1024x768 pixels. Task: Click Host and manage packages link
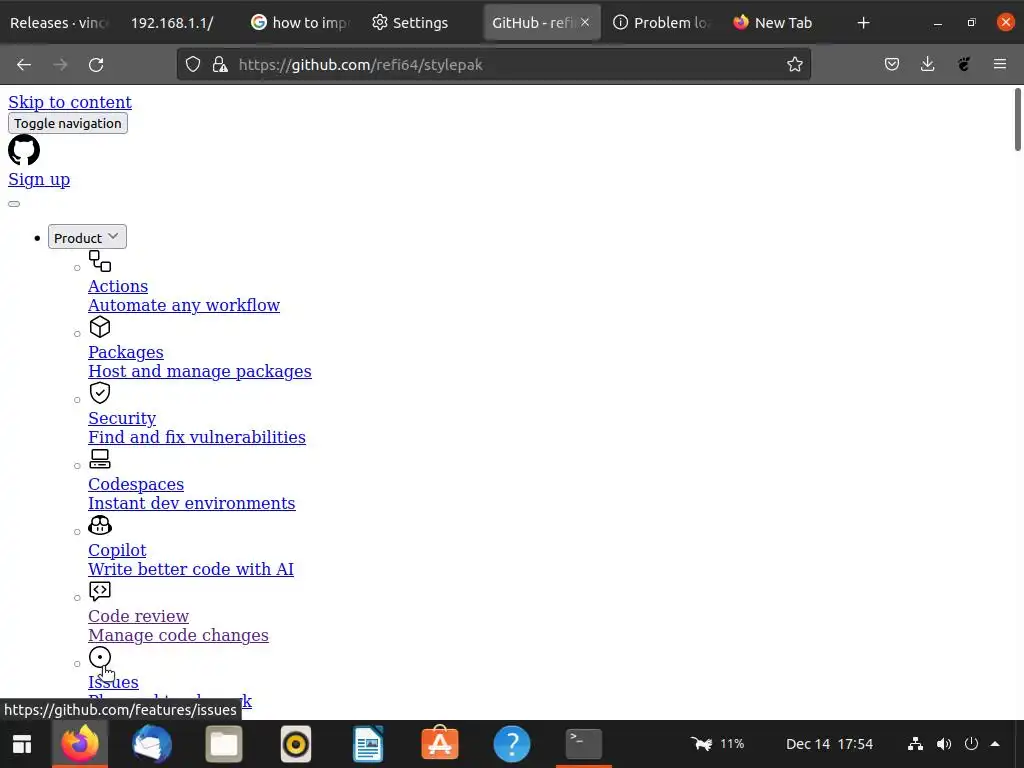tap(200, 371)
